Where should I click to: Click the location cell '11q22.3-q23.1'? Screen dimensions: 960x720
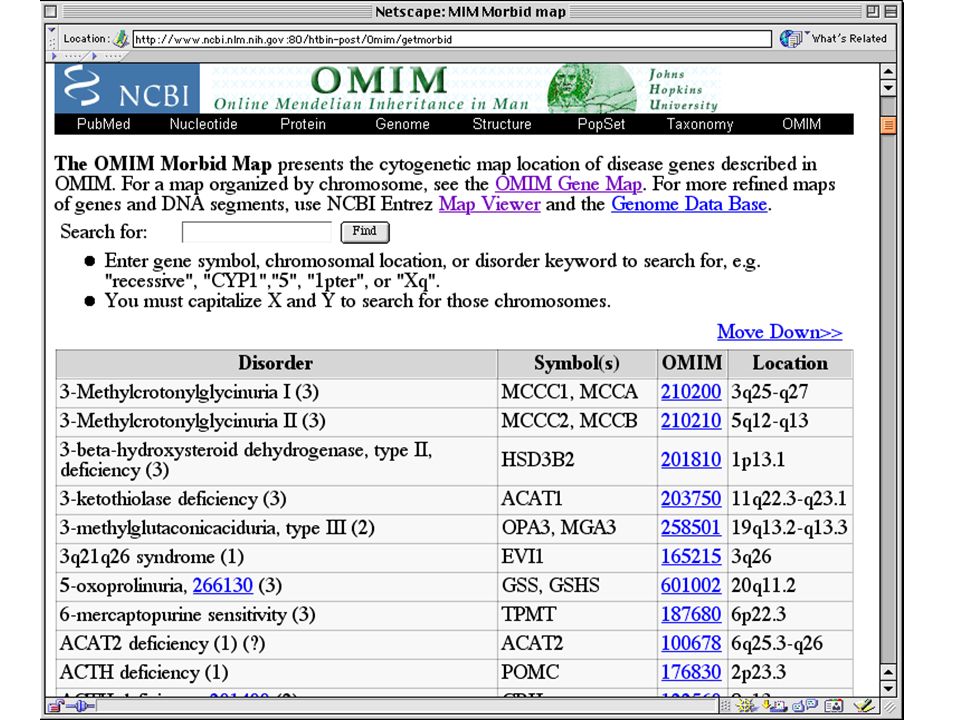click(789, 499)
